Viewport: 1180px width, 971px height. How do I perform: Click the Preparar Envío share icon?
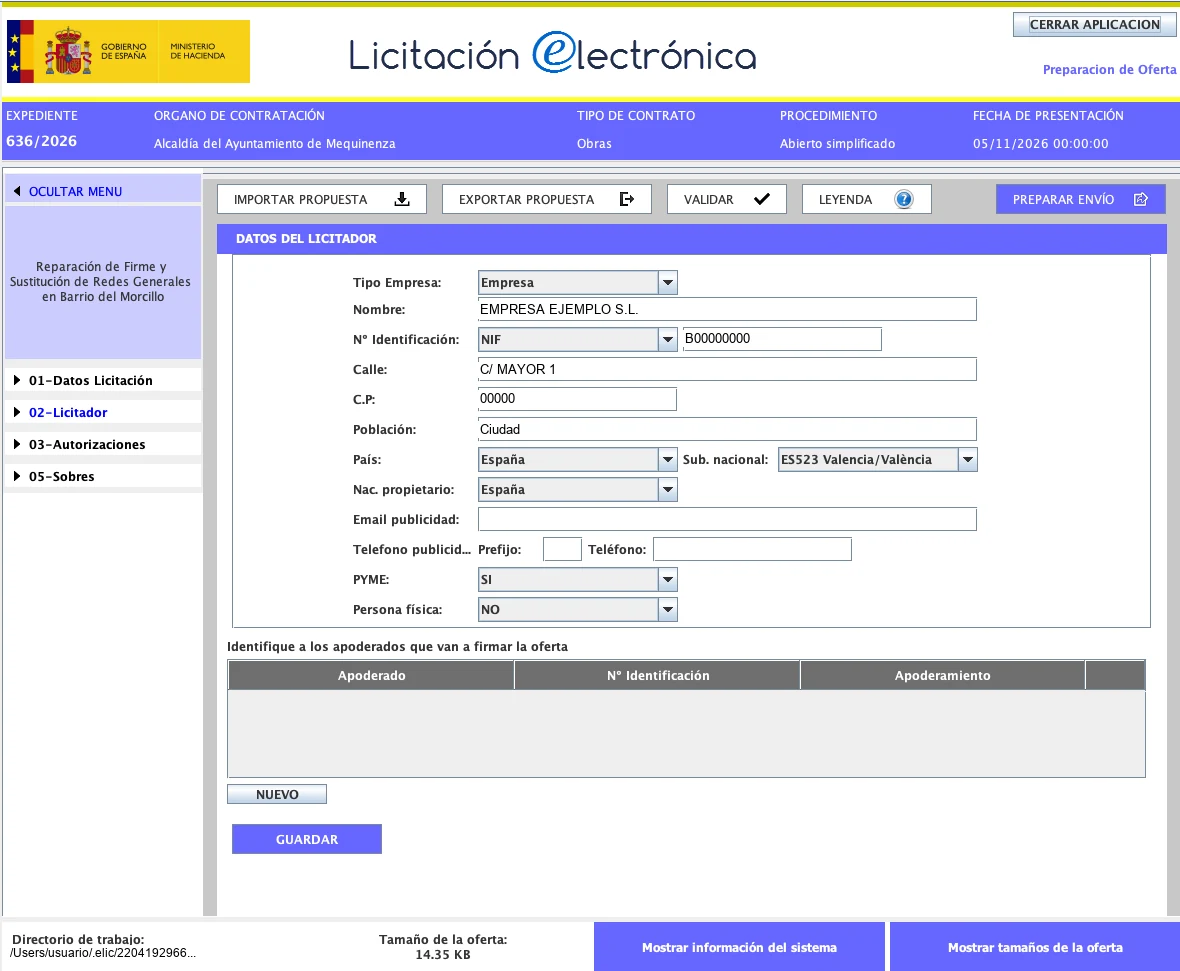[1141, 199]
